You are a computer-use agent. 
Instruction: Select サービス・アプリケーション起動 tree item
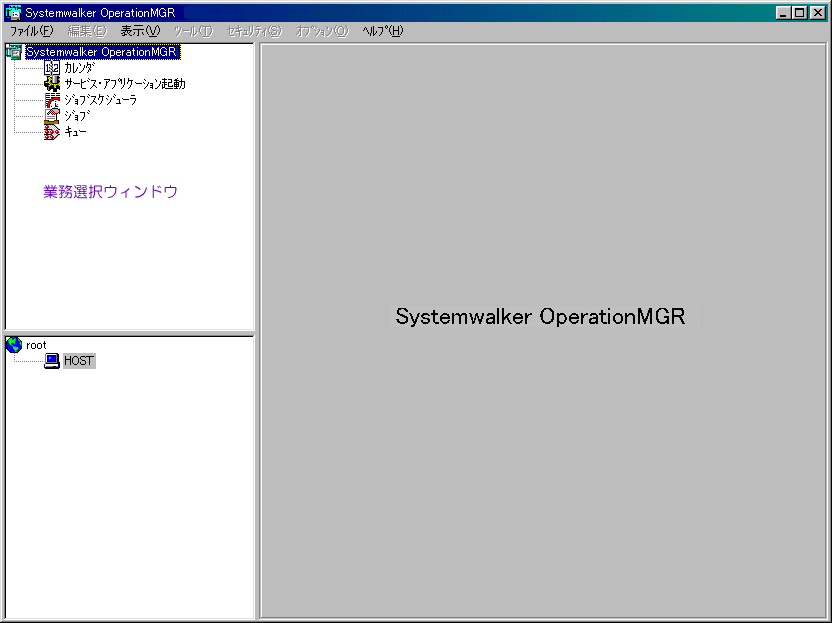click(x=125, y=84)
